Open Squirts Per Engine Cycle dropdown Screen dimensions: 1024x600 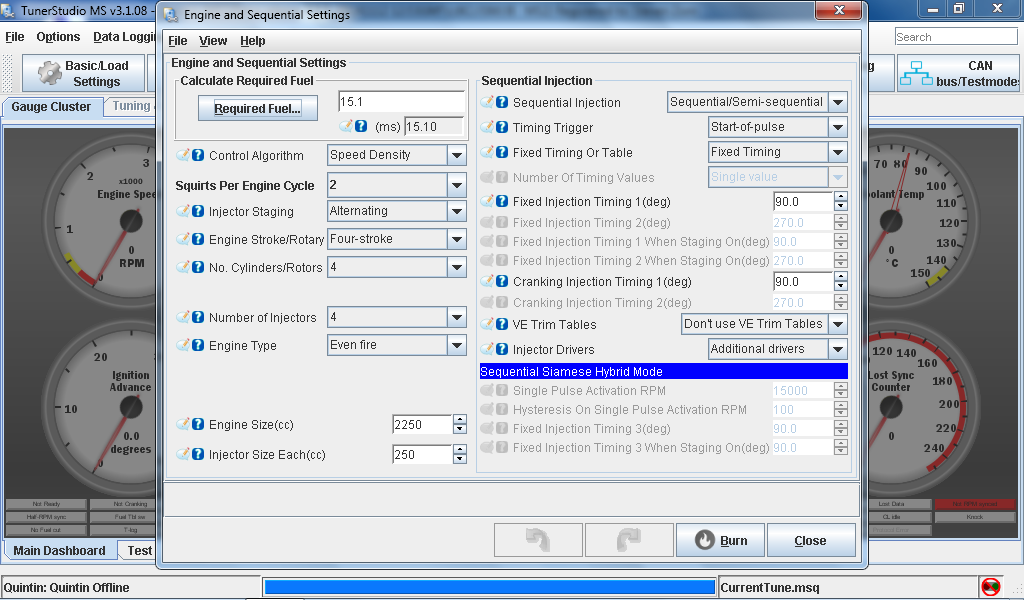456,185
